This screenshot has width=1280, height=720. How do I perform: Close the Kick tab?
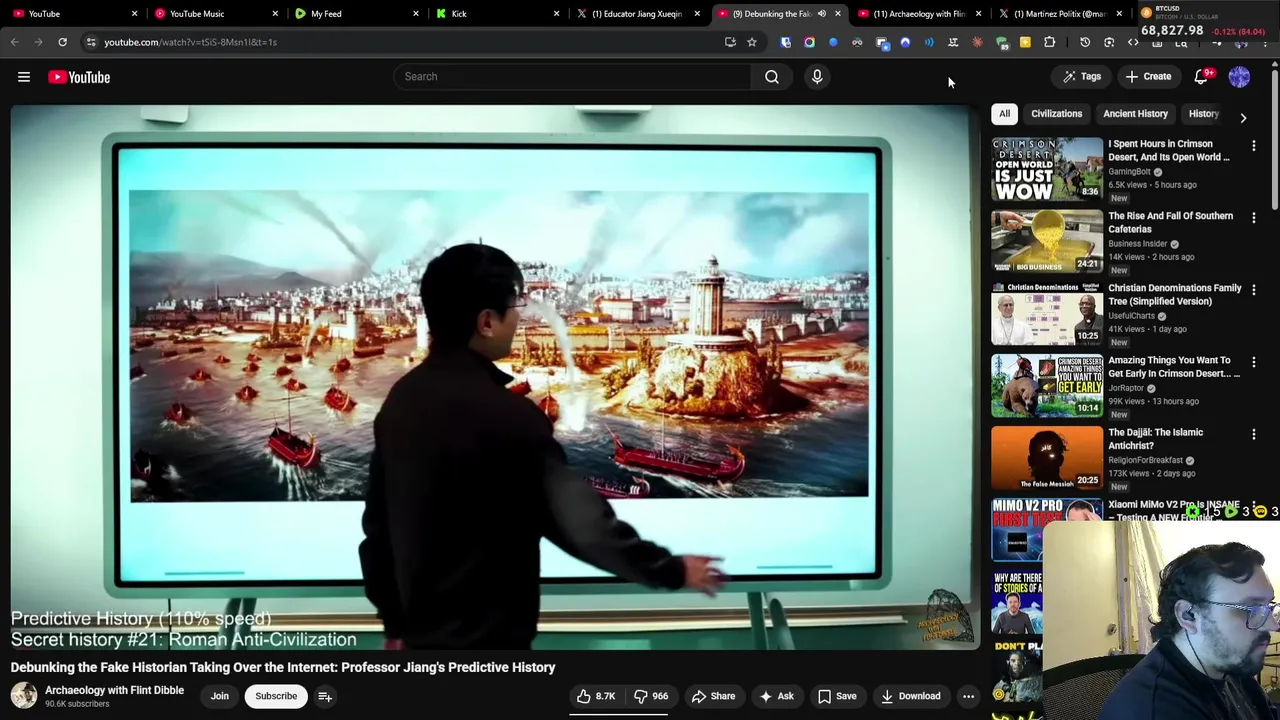pyautogui.click(x=557, y=14)
